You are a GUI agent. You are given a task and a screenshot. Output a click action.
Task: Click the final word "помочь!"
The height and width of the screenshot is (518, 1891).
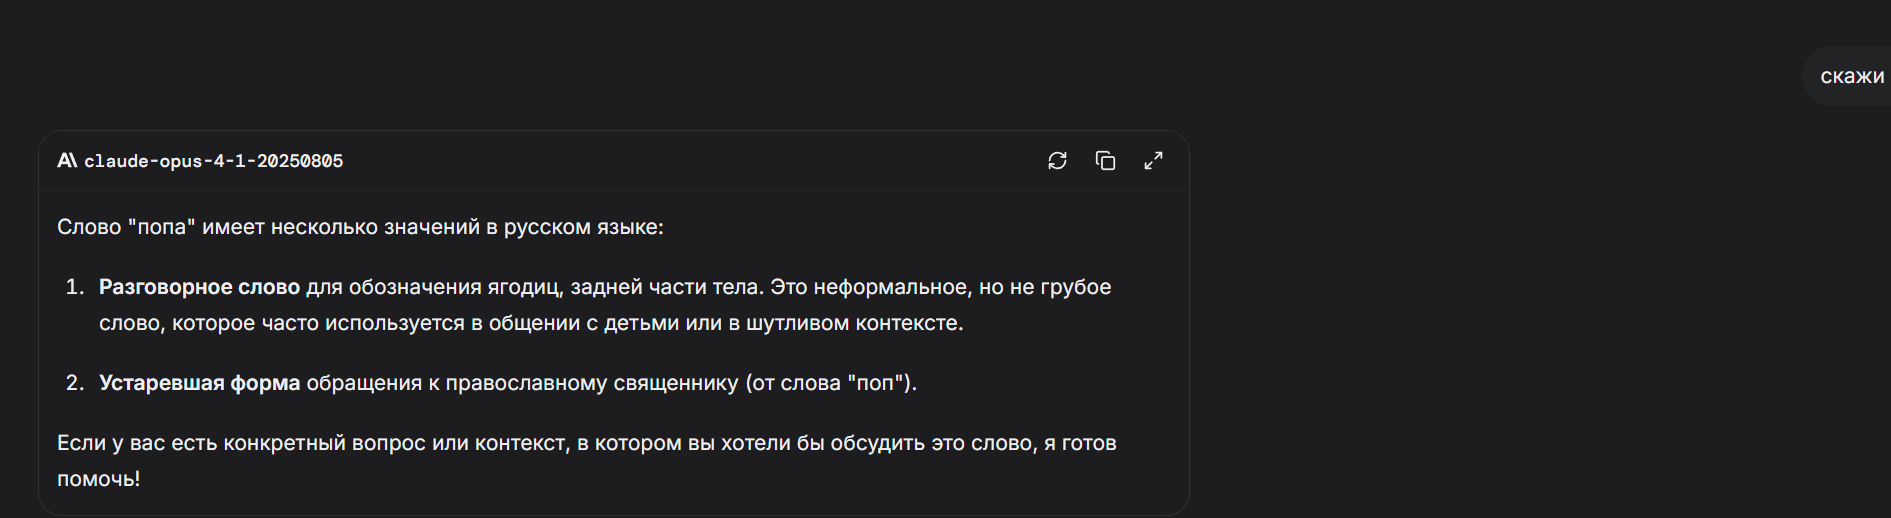pos(98,479)
